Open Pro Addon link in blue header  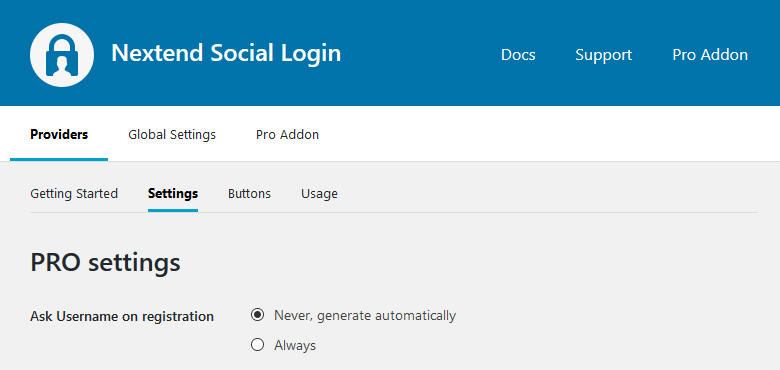click(x=710, y=54)
